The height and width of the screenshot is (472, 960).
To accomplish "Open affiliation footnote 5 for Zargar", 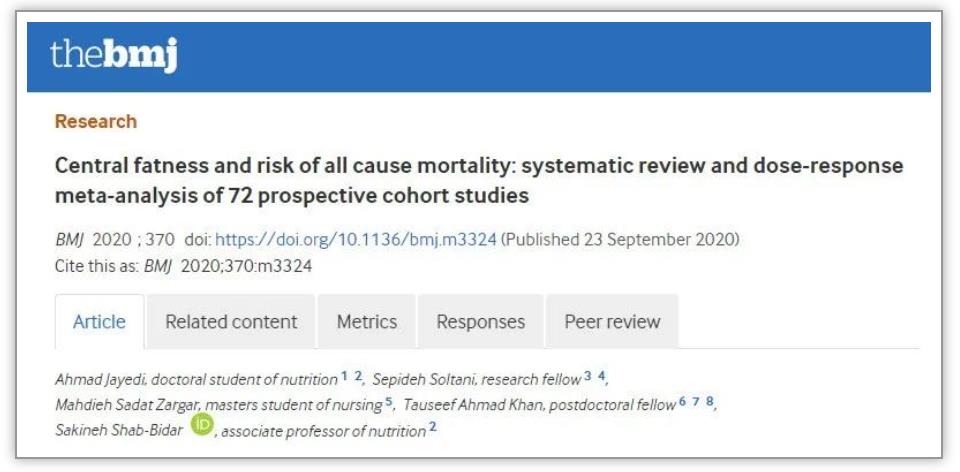I will 389,402.
